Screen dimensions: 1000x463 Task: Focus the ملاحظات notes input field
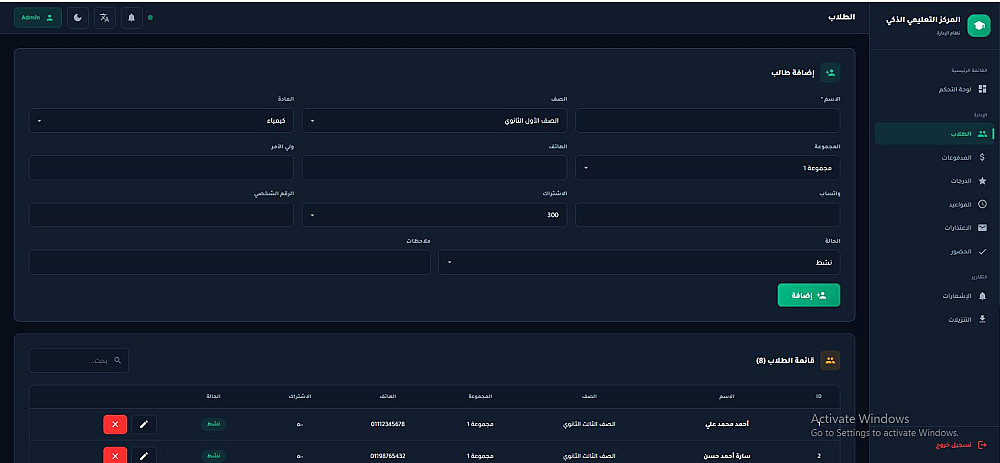pos(230,262)
